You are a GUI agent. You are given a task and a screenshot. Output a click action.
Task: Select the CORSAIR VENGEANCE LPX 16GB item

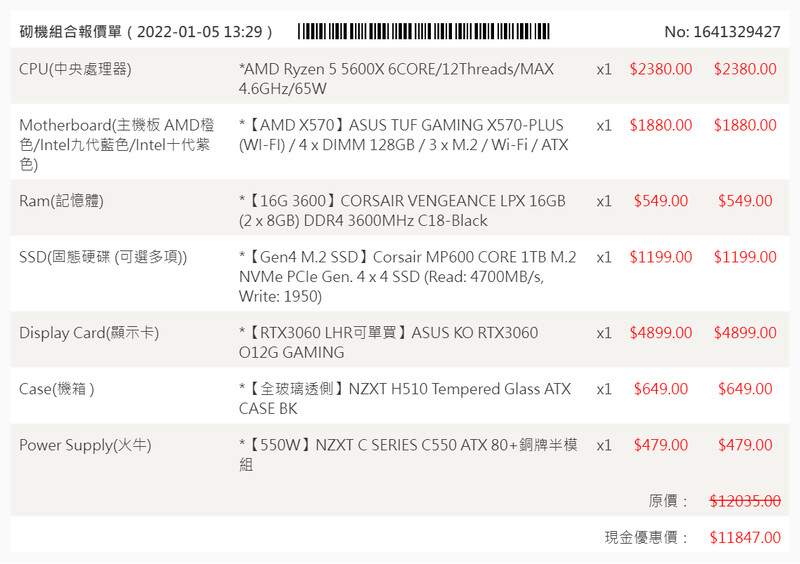tap(402, 211)
